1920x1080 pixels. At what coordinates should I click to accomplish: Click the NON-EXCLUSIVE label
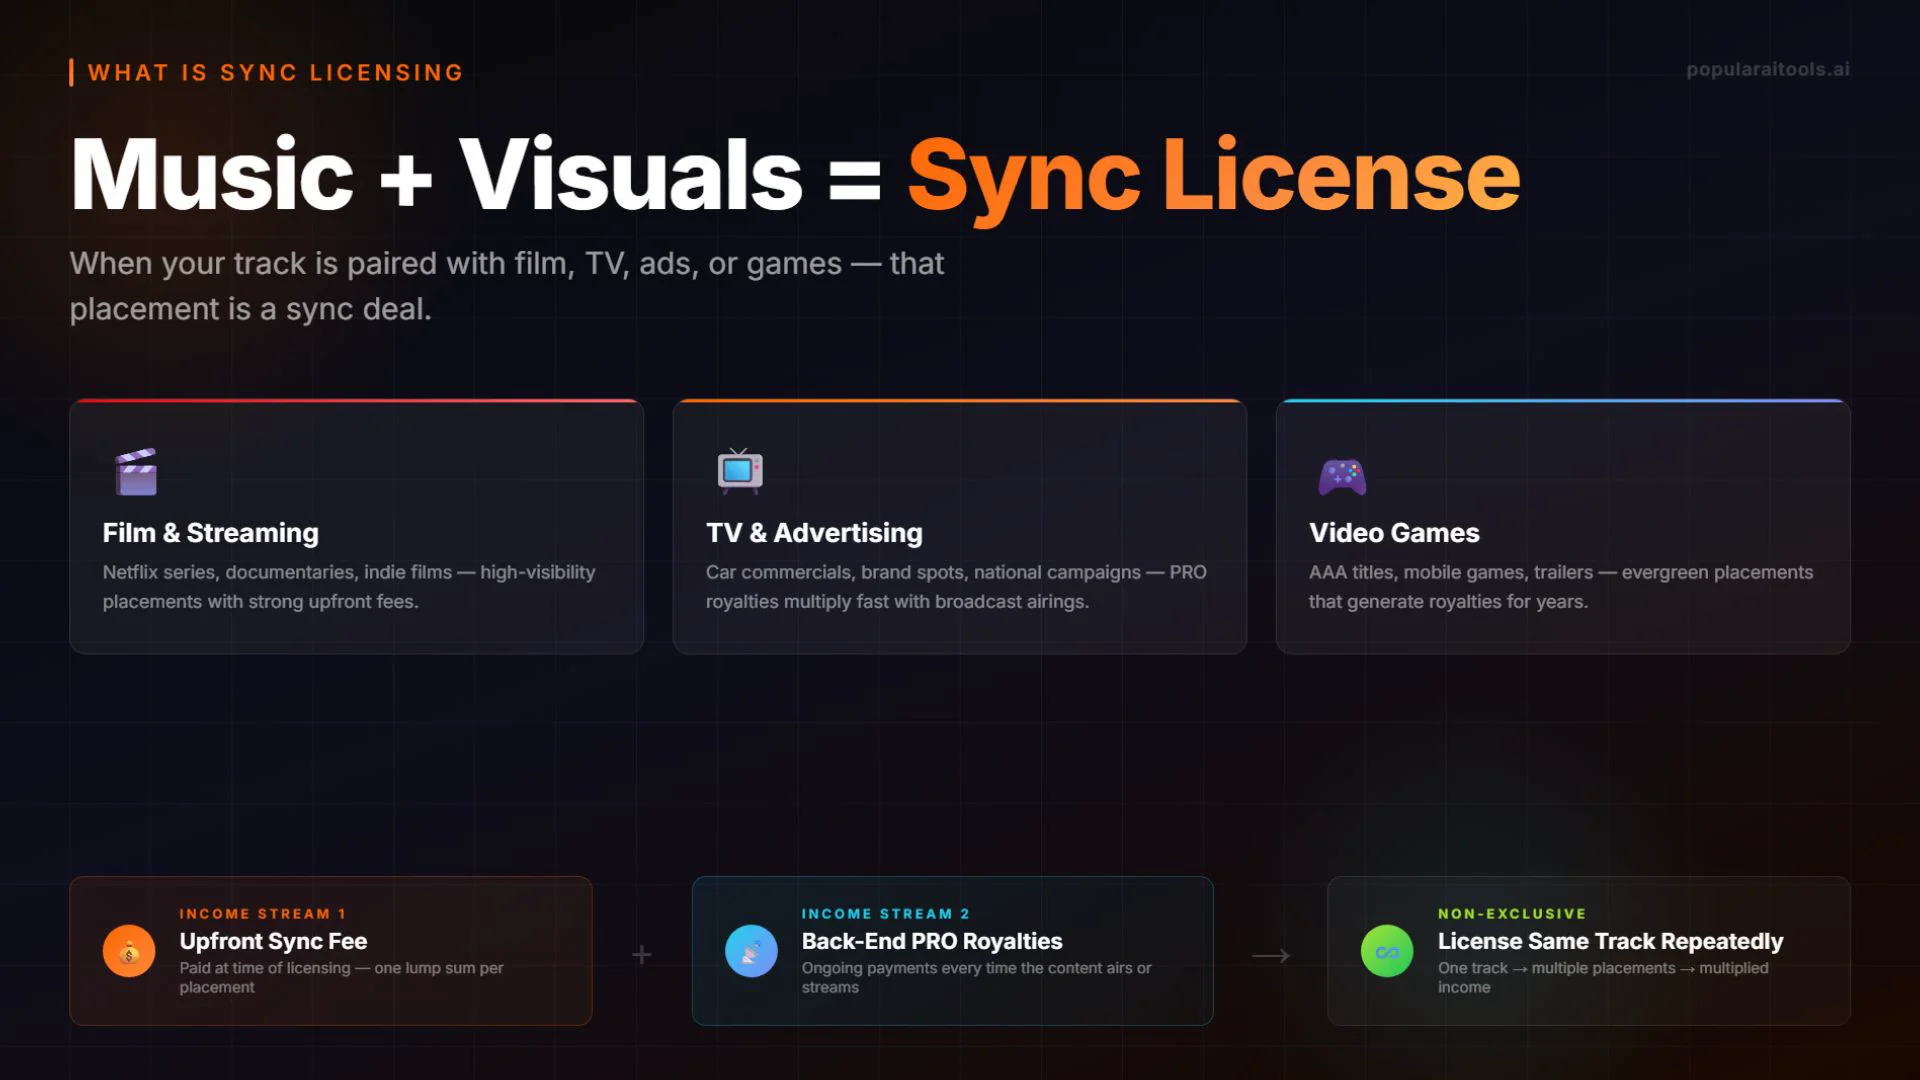click(1512, 914)
